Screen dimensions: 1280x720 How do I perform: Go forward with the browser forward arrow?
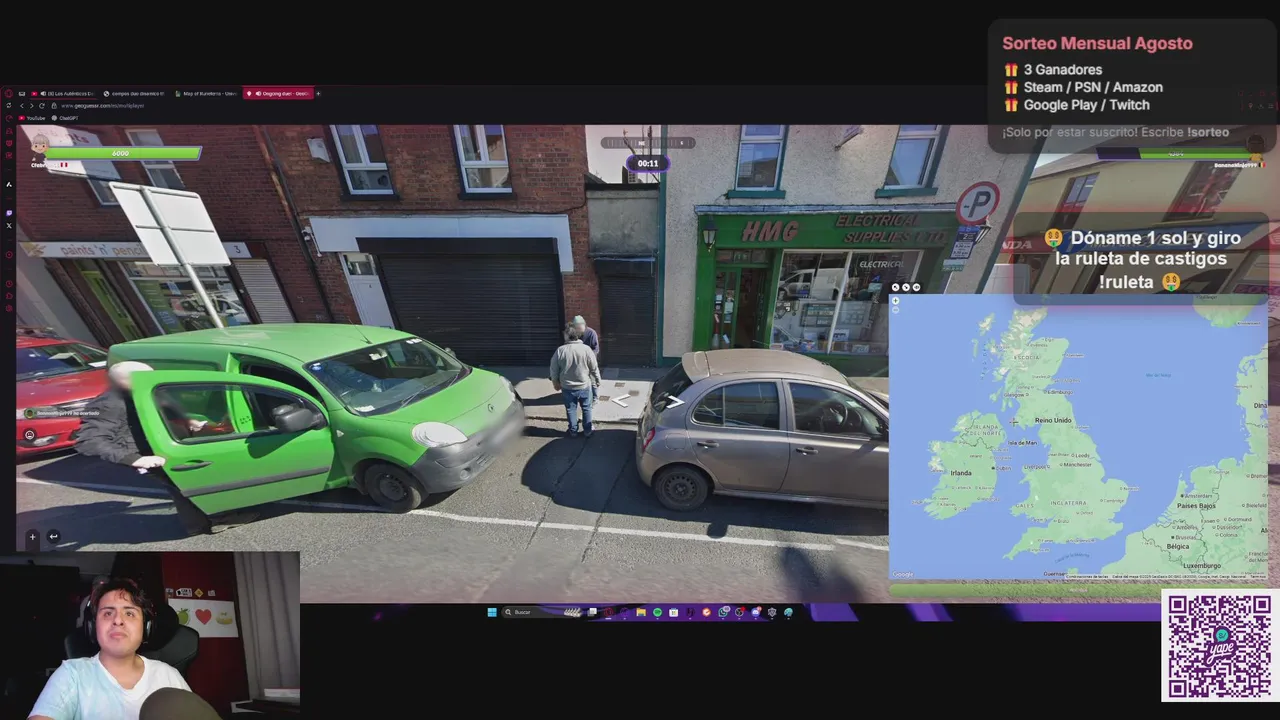(x=31, y=105)
